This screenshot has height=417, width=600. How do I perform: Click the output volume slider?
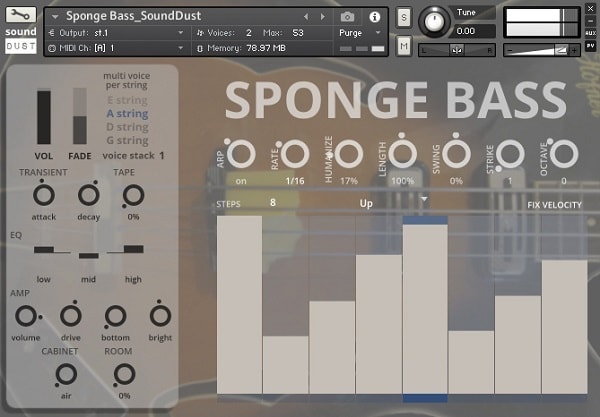click(x=541, y=50)
